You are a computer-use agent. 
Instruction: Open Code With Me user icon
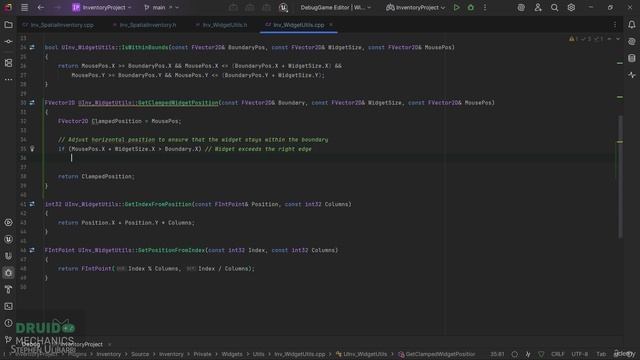pos(538,7)
